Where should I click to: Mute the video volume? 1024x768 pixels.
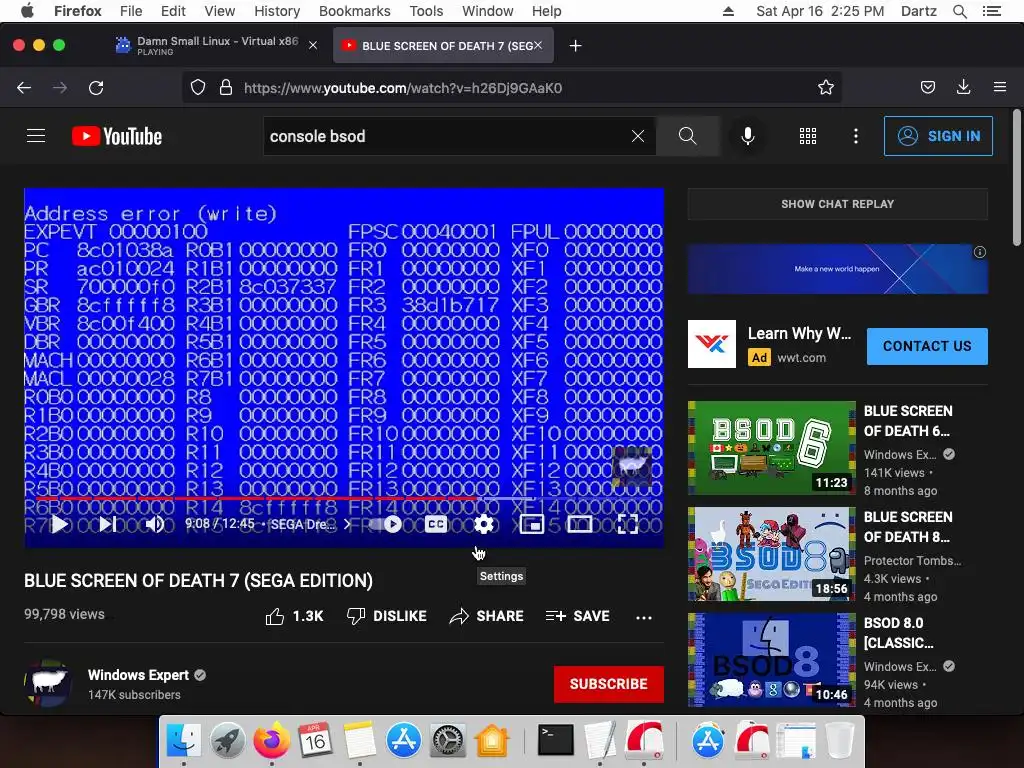155,524
